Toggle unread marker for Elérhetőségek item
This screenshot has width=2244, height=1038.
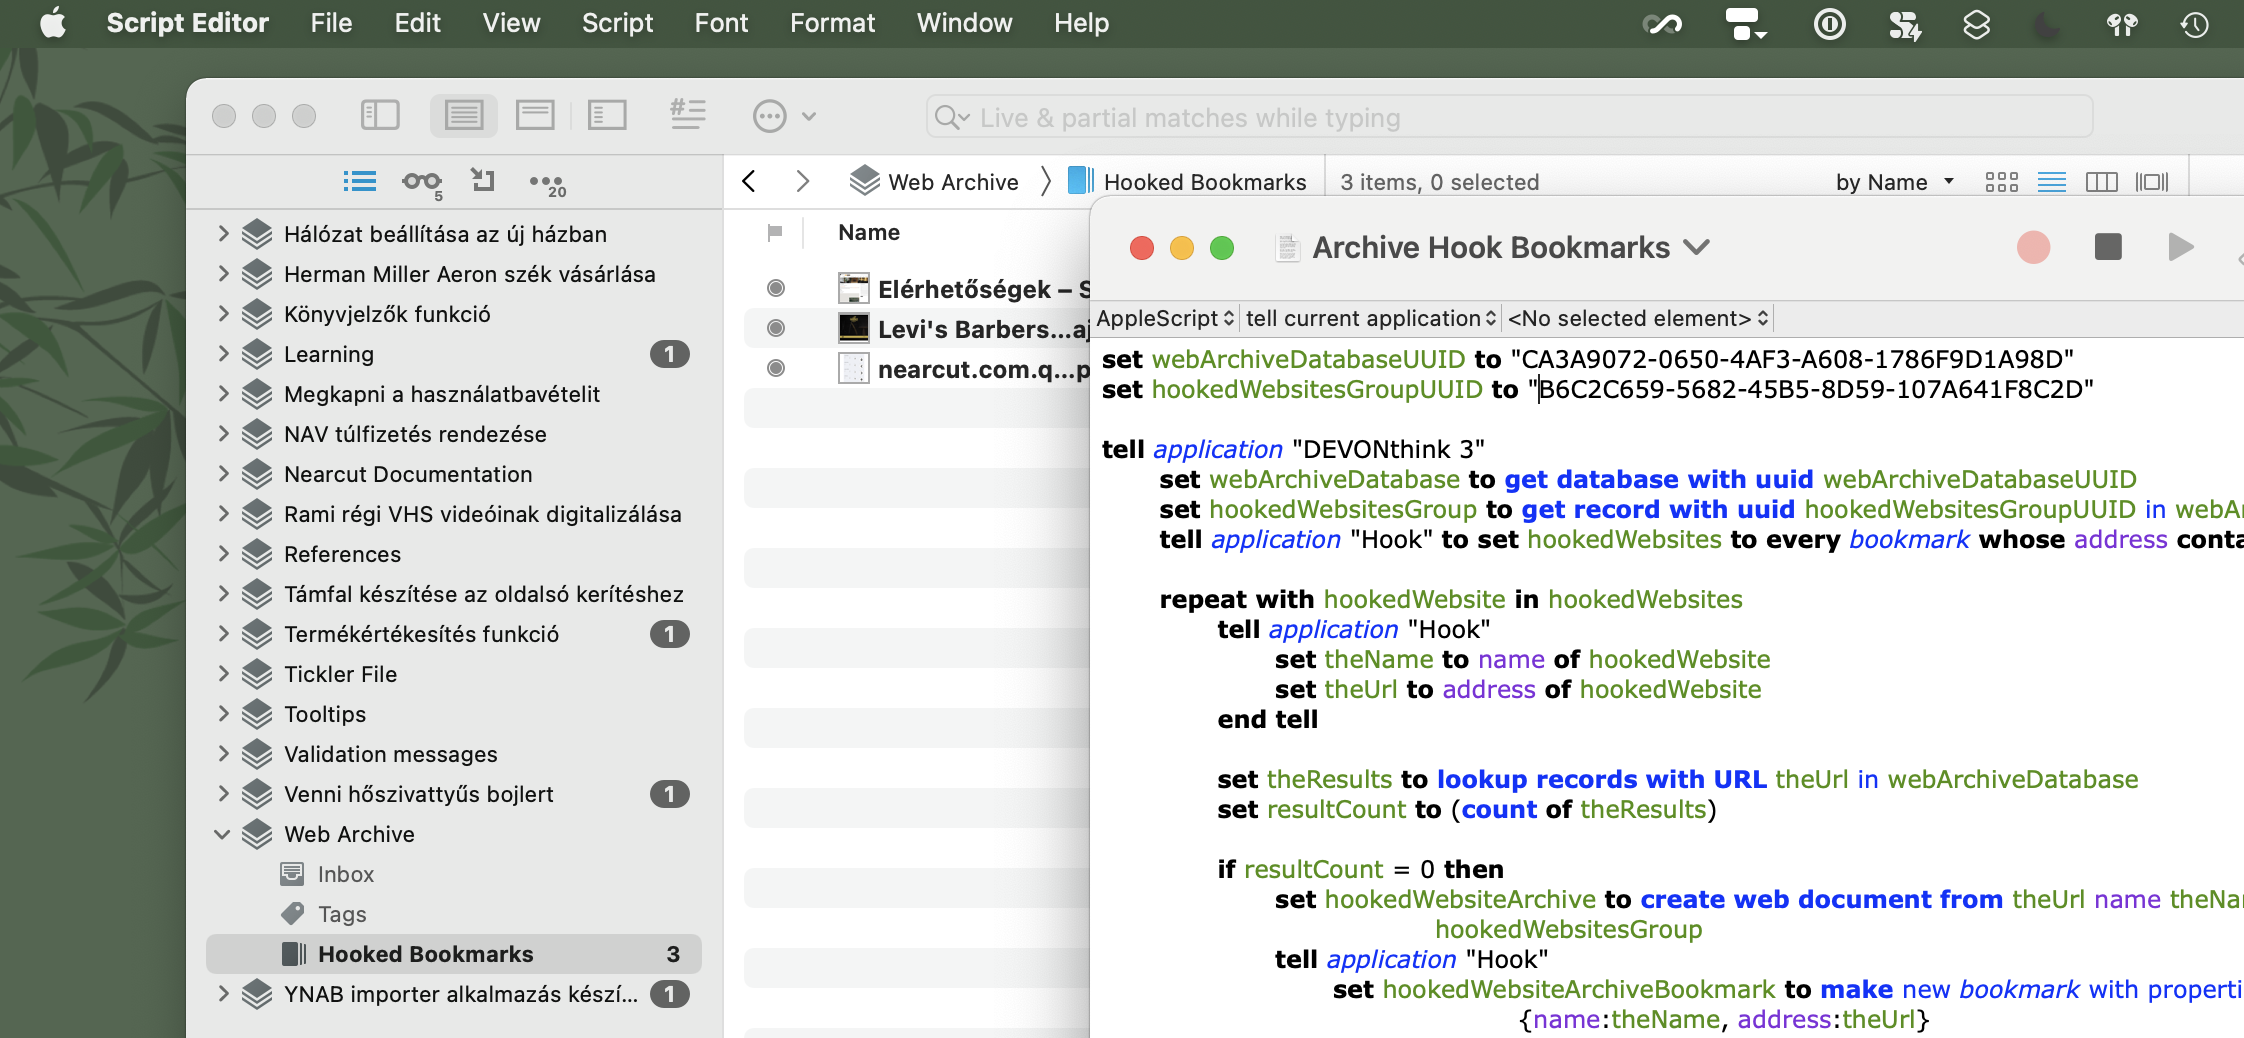[x=775, y=289]
